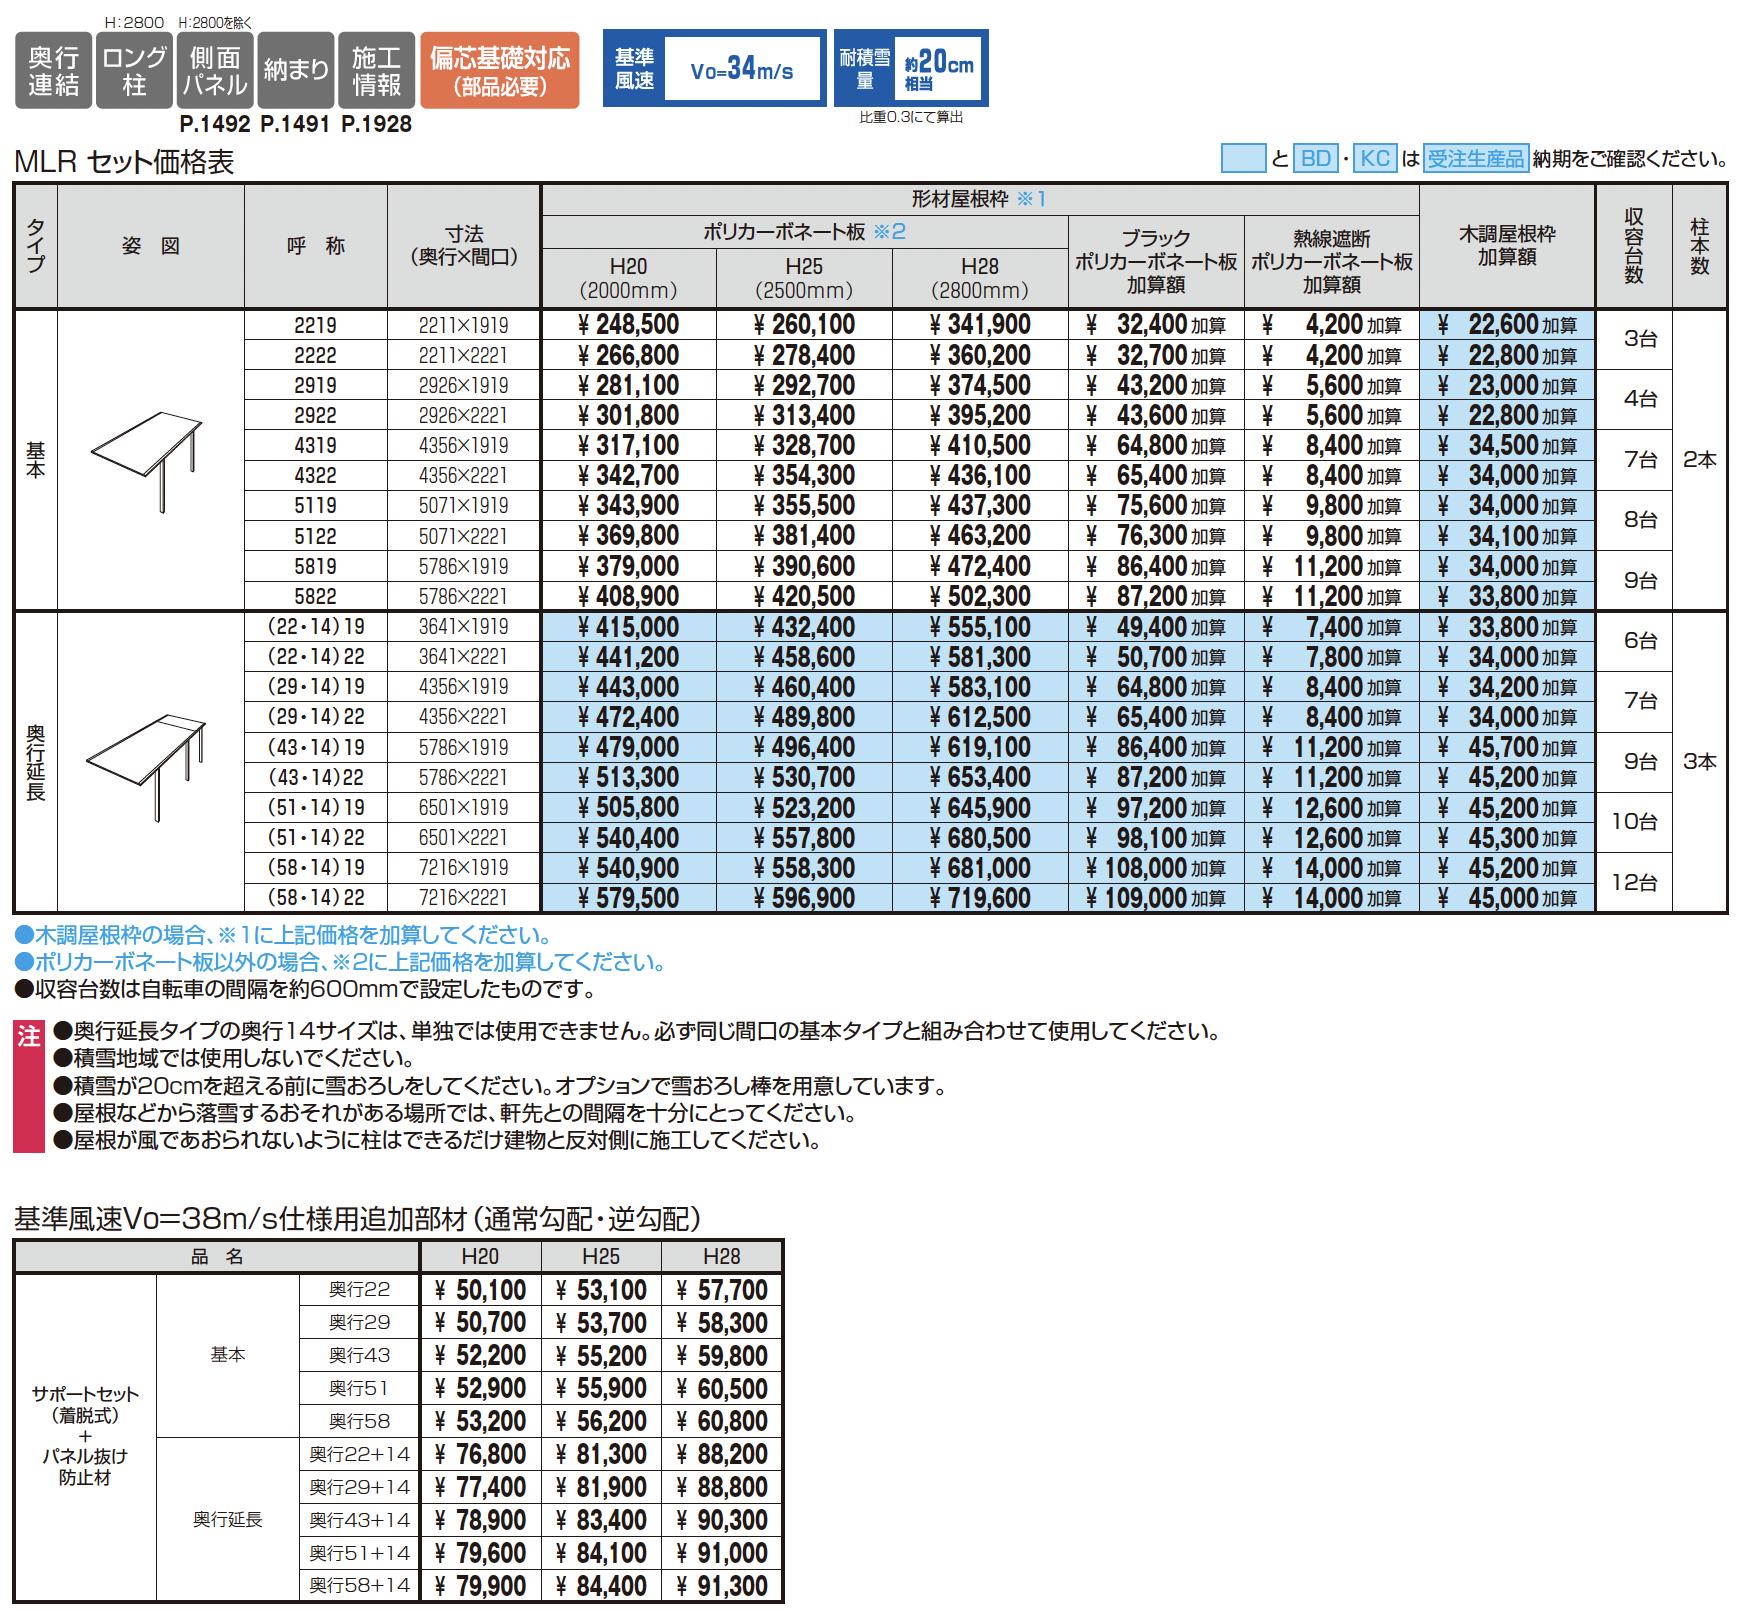The width and height of the screenshot is (1752, 1612).
Task: Click the 基準風速Vo=38m/s仕様用追加部材 heading
Action: coord(357,1219)
